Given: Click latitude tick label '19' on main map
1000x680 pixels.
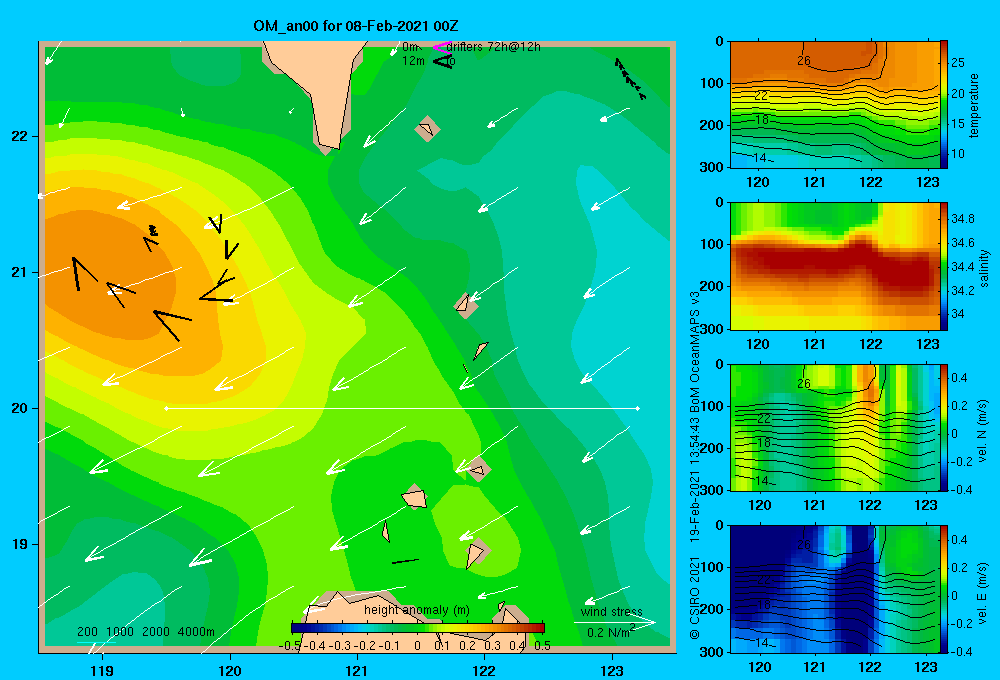Looking at the screenshot, I should [x=20, y=544].
